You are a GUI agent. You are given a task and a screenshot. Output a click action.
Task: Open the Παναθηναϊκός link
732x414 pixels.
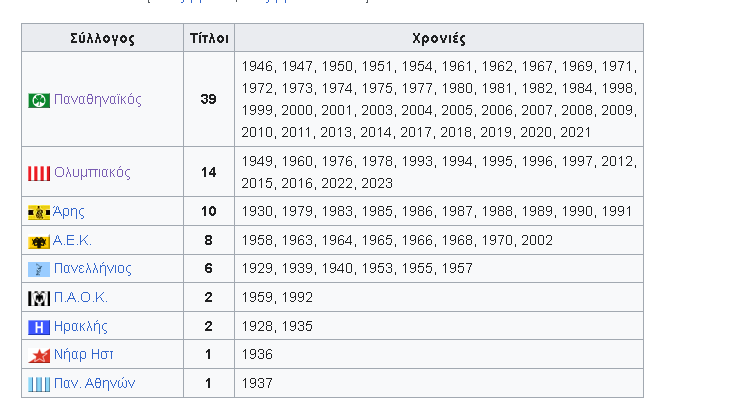pos(98,100)
